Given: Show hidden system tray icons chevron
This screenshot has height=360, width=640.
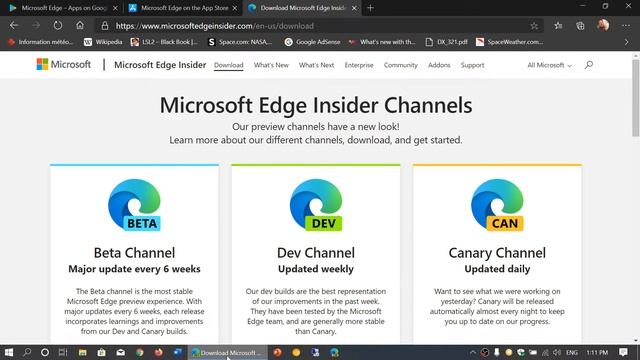Looking at the screenshot, I should click(473, 352).
